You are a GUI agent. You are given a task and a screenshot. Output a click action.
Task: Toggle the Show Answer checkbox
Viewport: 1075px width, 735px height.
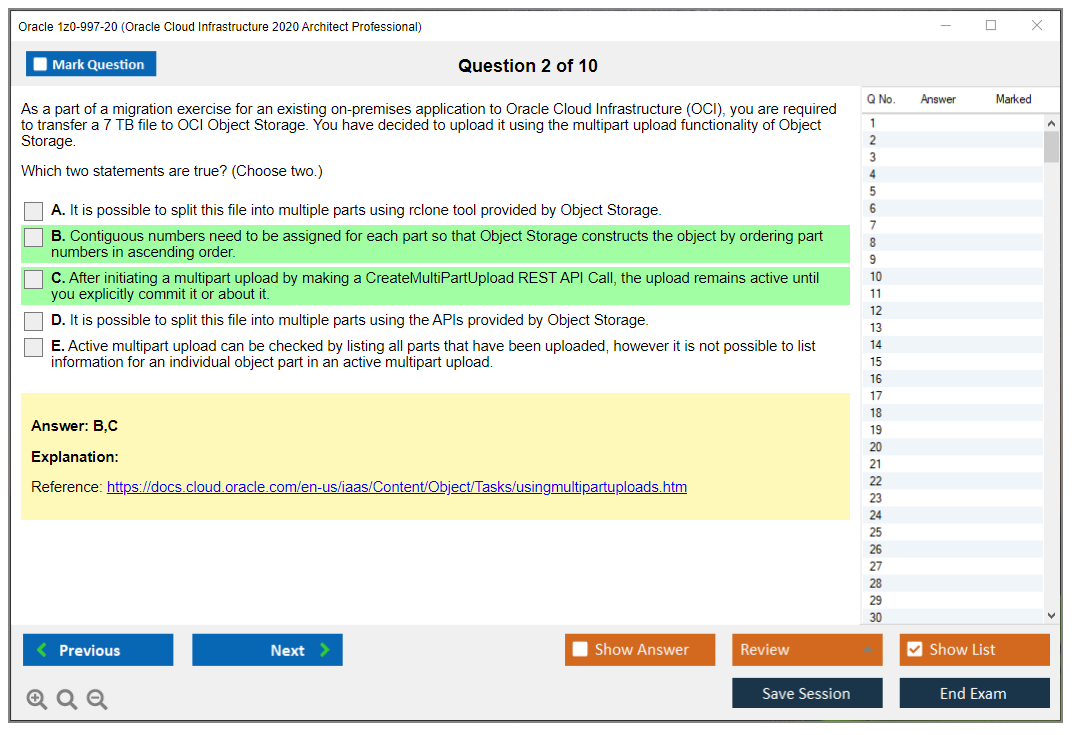click(x=580, y=649)
